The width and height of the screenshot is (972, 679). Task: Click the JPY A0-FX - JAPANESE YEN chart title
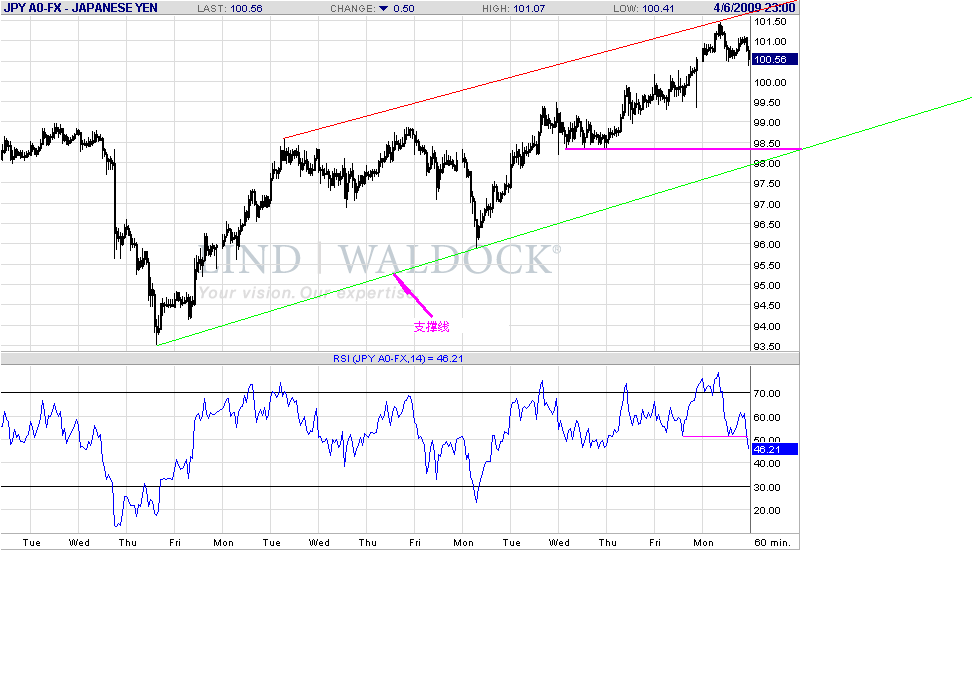tap(81, 8)
